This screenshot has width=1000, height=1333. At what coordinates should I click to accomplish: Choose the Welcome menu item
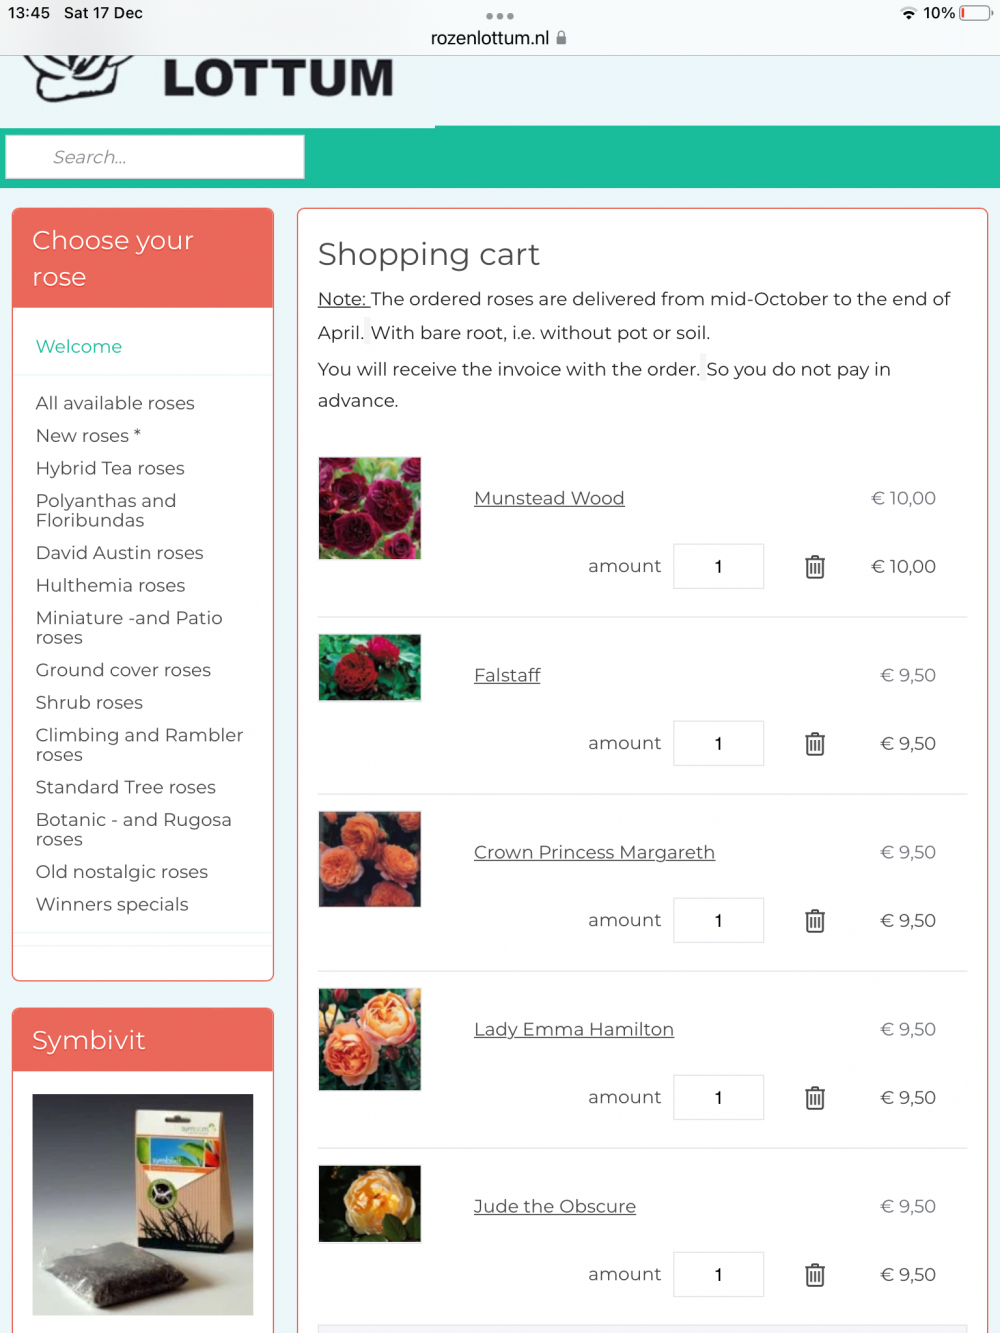click(x=79, y=346)
